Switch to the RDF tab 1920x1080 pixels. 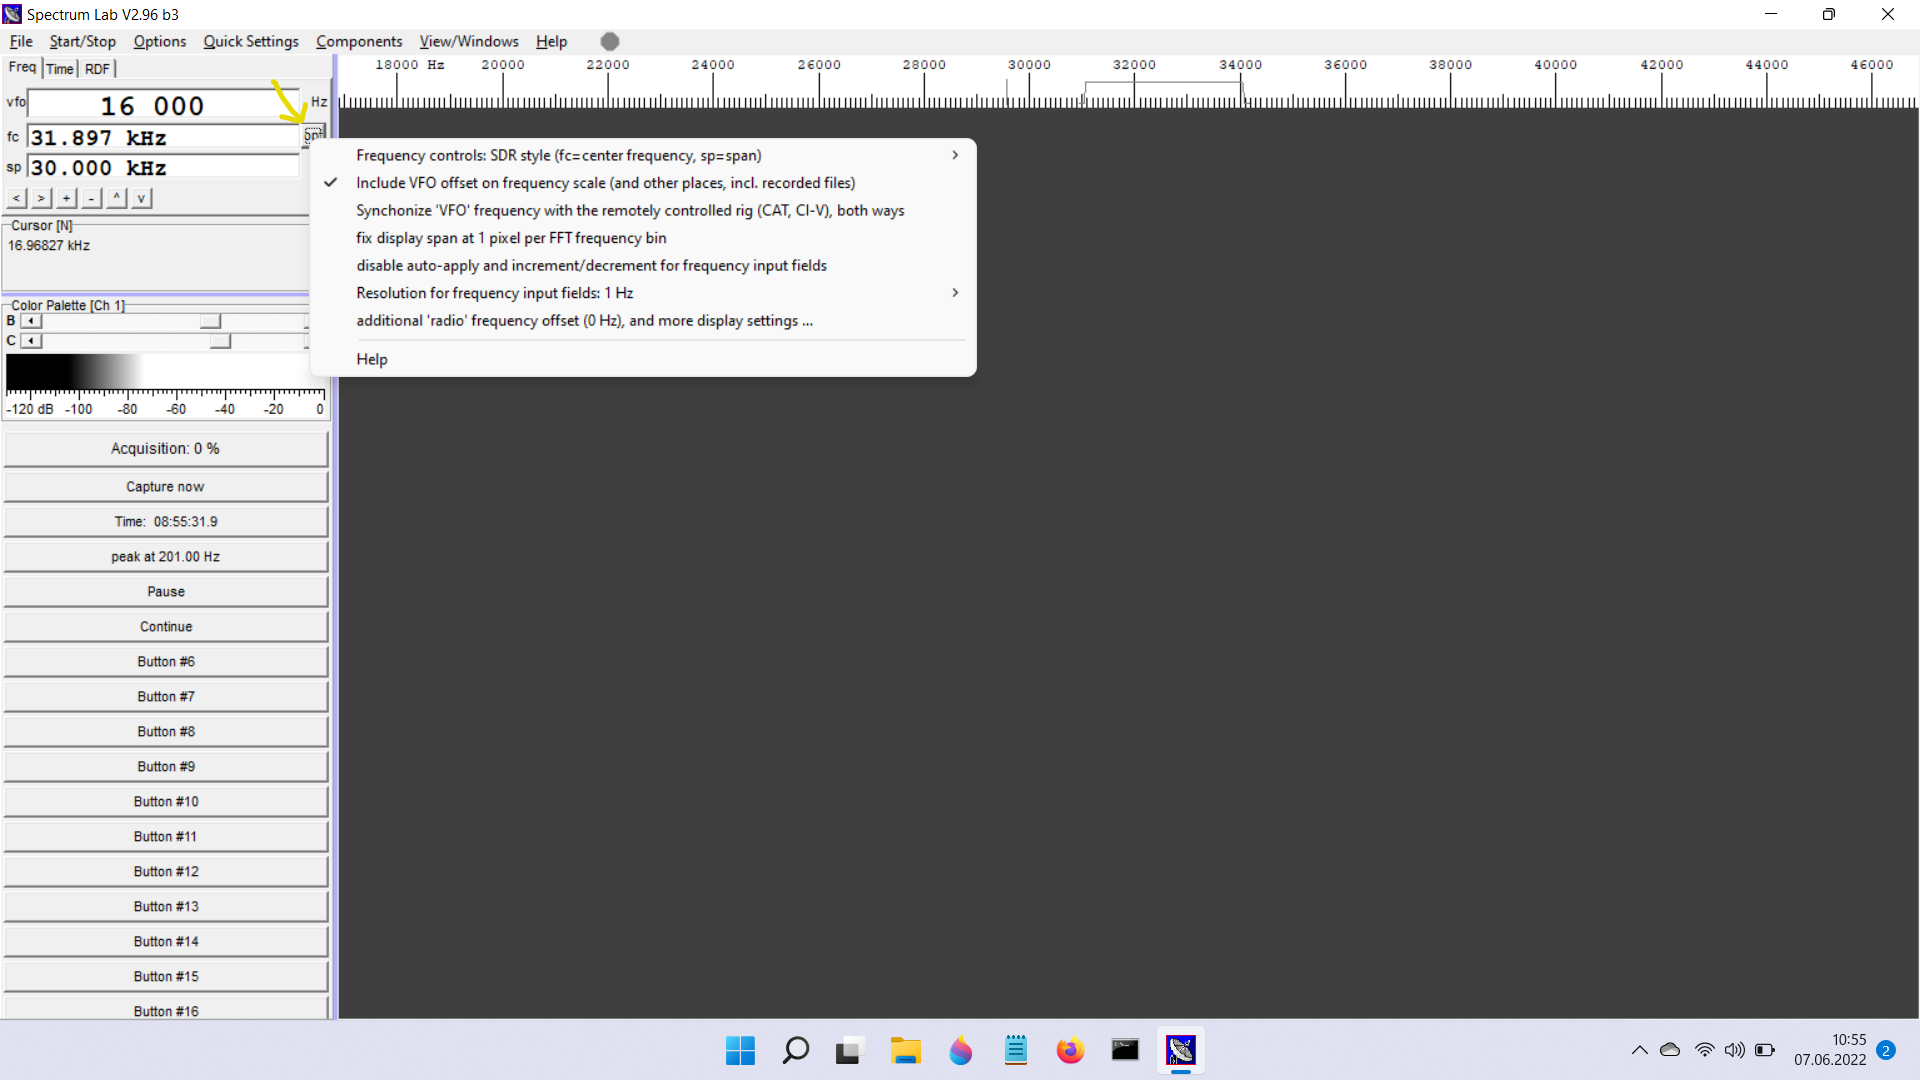pos(97,69)
